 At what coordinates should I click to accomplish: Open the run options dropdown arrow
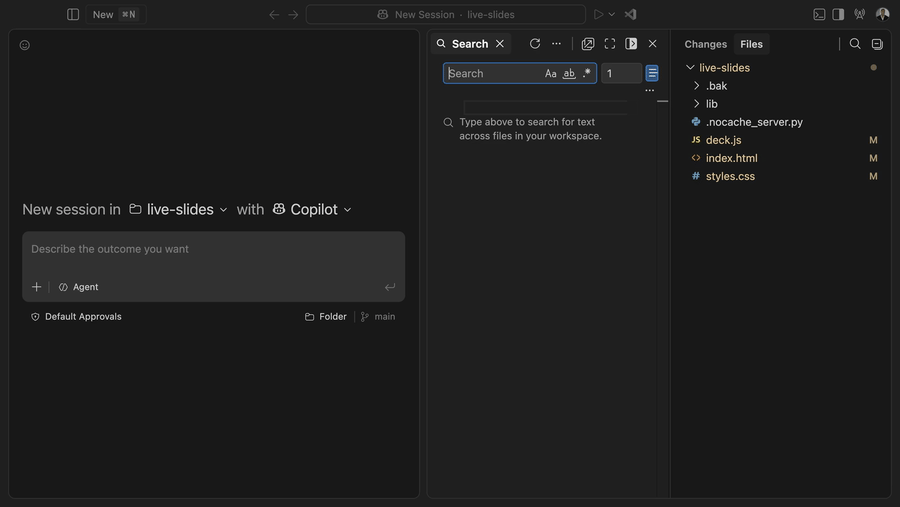point(612,14)
